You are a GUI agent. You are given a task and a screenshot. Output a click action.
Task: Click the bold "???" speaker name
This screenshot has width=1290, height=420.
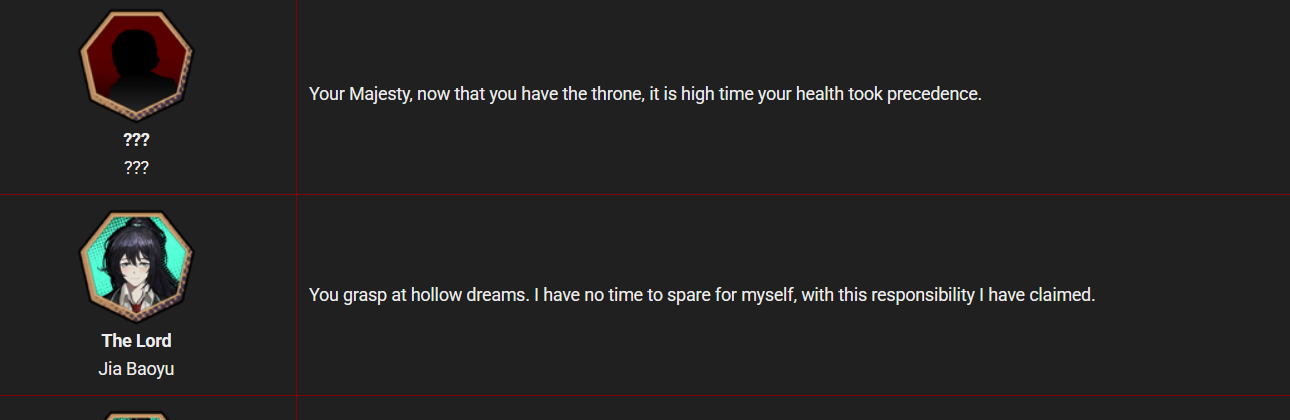pos(136,140)
